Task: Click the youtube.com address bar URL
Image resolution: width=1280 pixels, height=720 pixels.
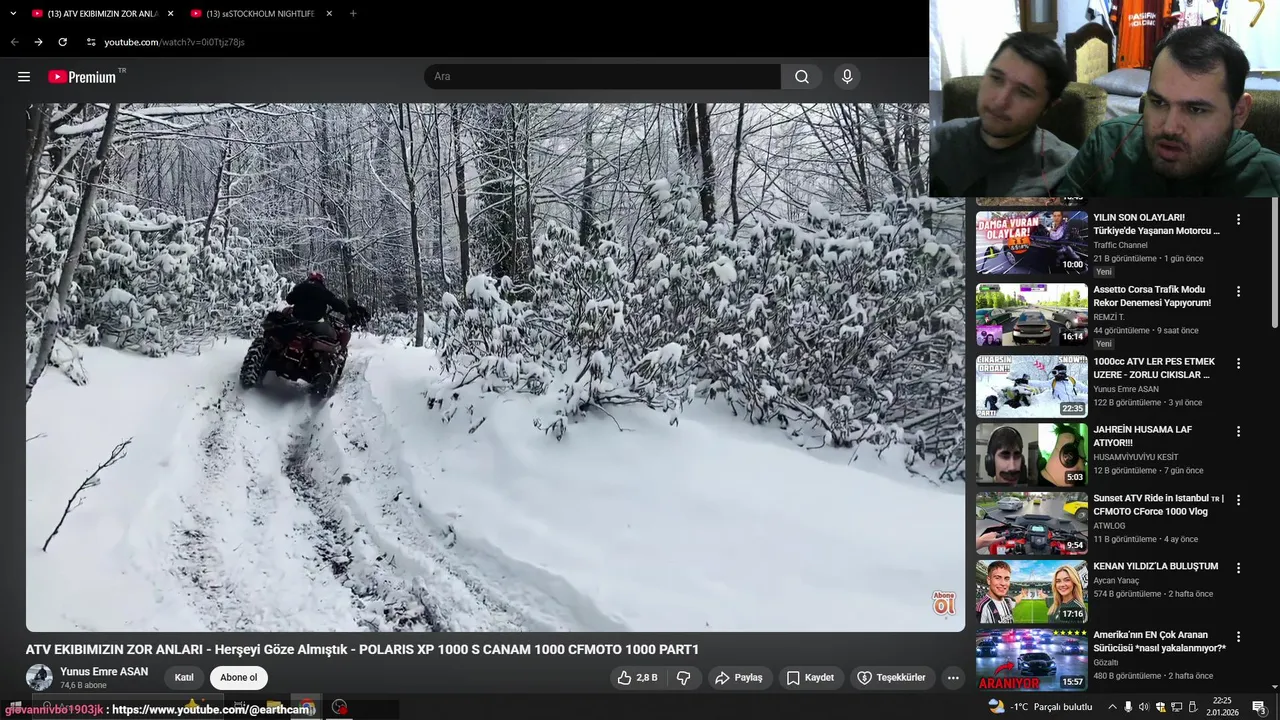Action: [174, 42]
